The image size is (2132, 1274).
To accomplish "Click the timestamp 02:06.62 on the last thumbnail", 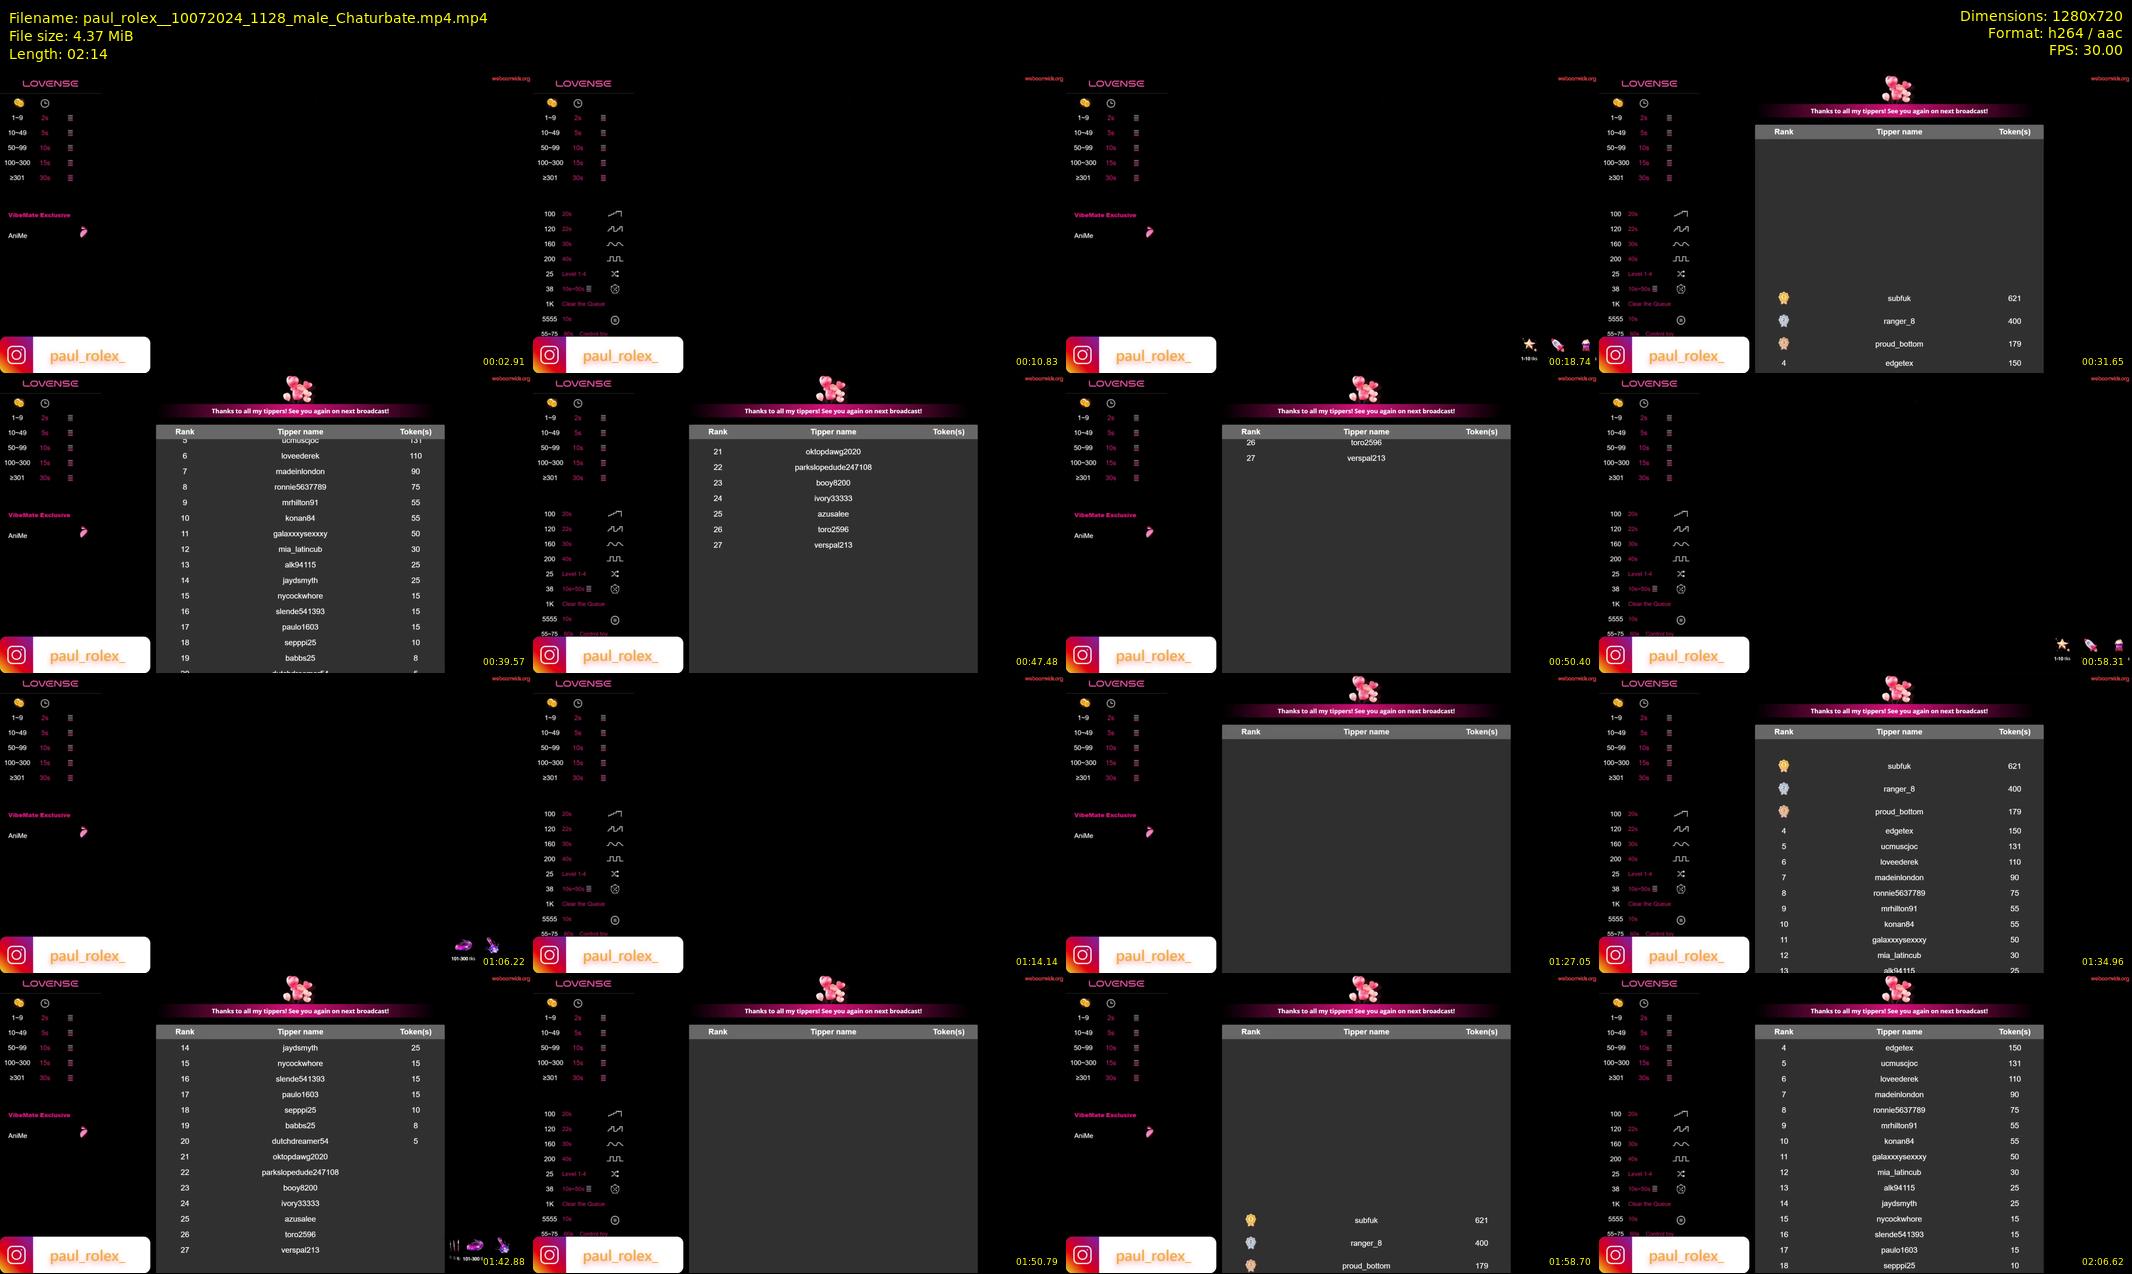I will tap(2102, 1261).
